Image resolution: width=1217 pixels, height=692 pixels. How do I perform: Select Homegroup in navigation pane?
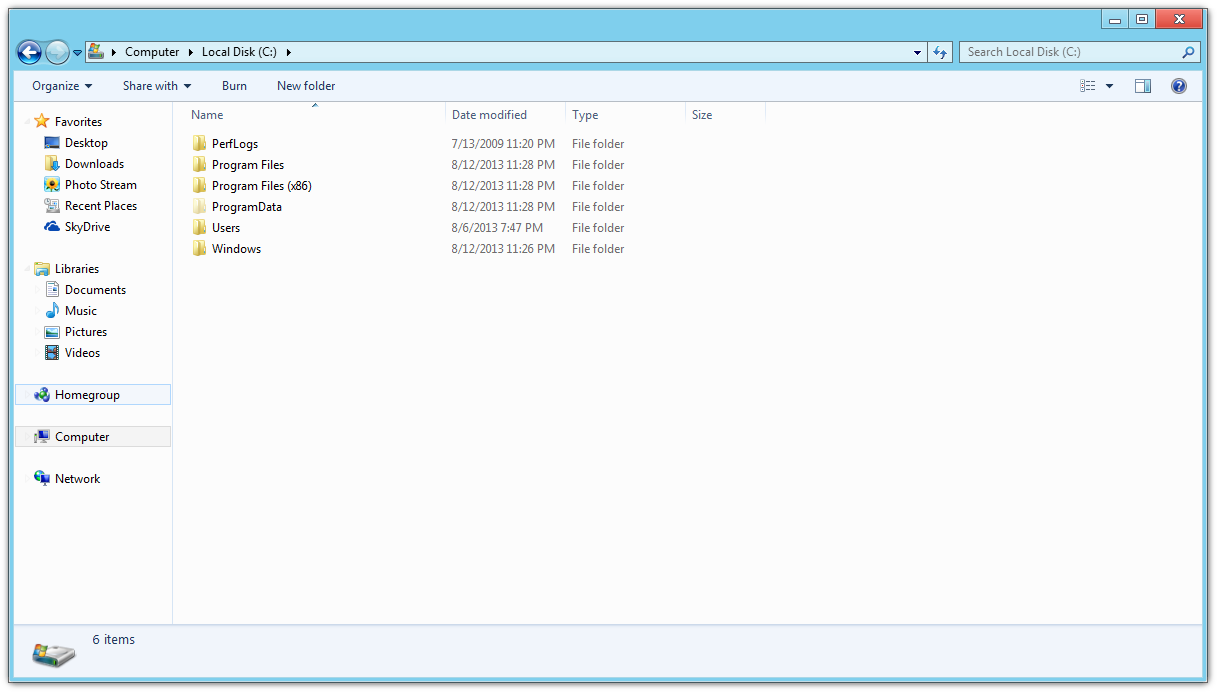tap(93, 395)
